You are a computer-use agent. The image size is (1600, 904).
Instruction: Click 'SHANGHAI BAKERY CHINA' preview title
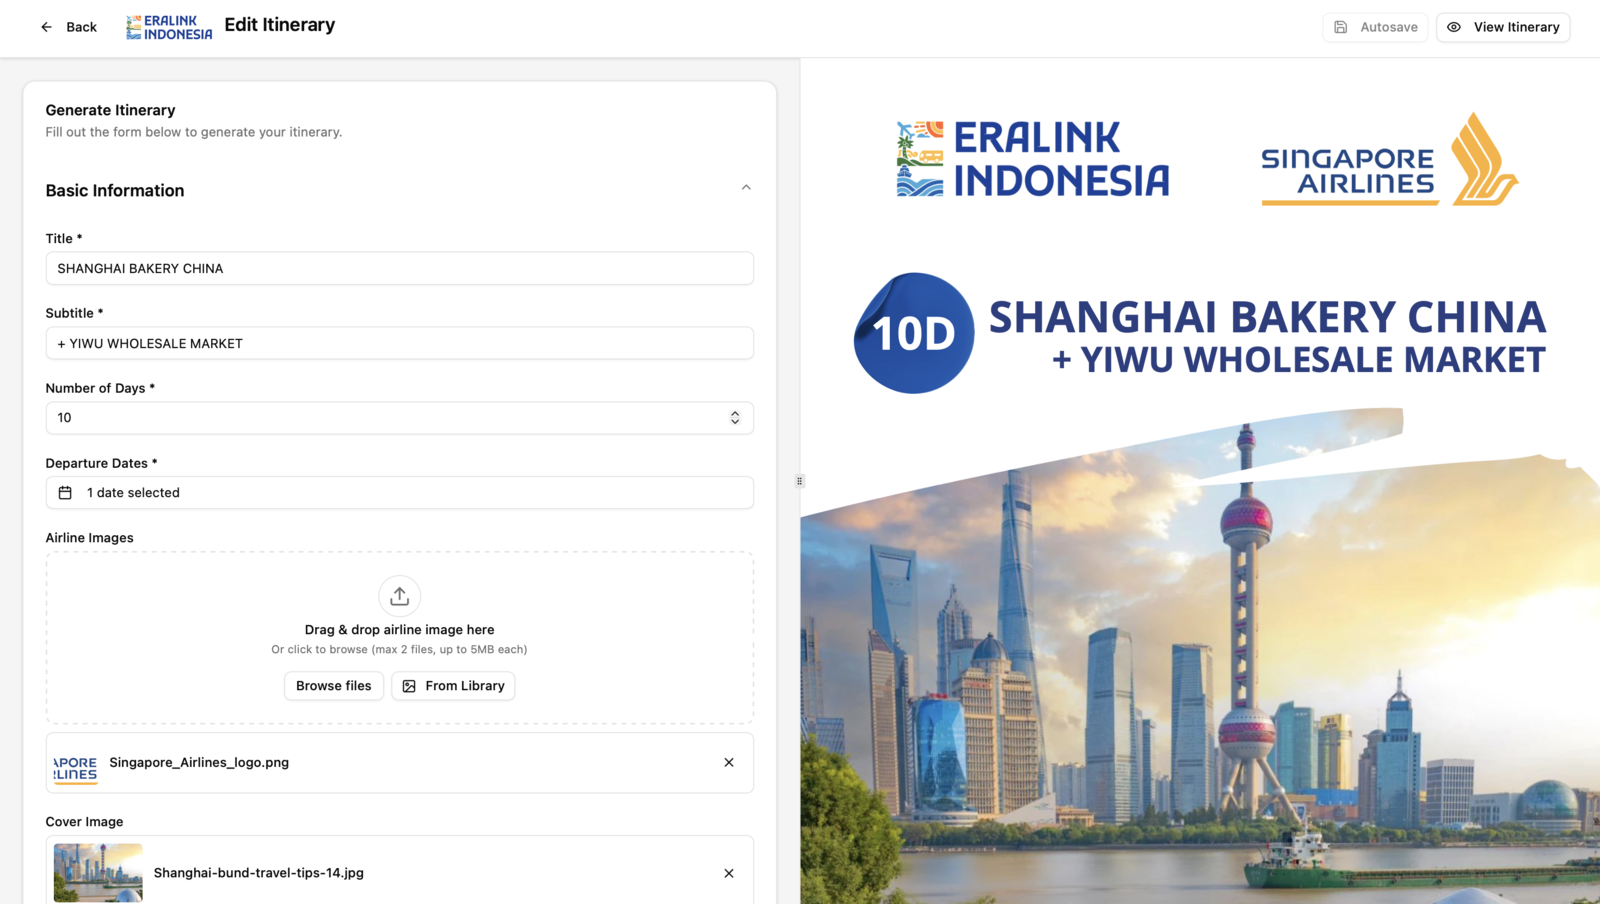click(1267, 317)
